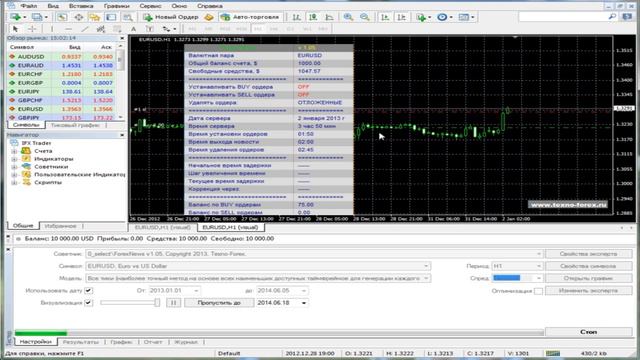Open the 'Модель' dropdown
The width and height of the screenshot is (640, 360).
click(426, 278)
